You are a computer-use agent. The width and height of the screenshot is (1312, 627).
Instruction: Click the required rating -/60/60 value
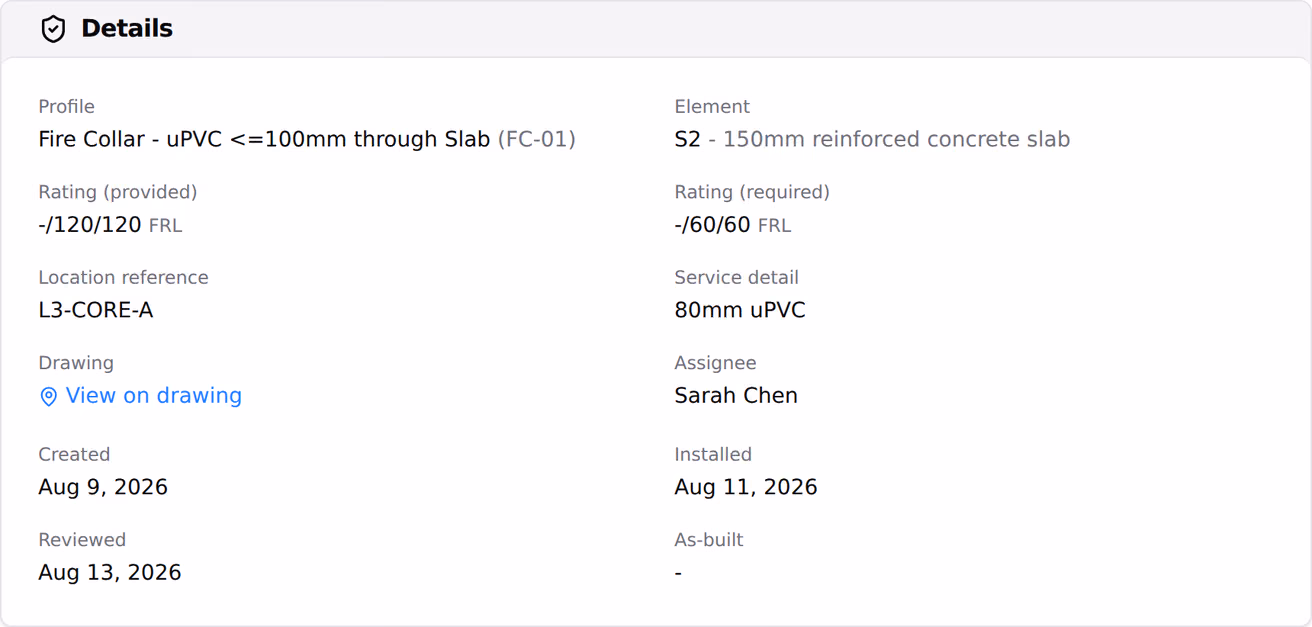pos(713,225)
